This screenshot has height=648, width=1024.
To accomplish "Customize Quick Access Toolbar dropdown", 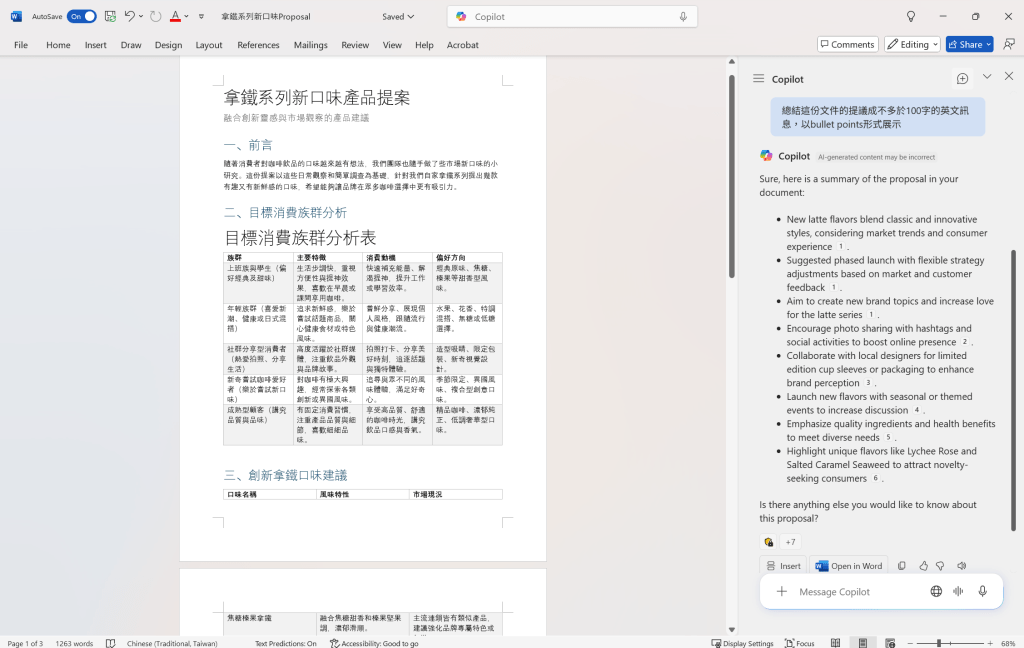I will click(x=201, y=16).
